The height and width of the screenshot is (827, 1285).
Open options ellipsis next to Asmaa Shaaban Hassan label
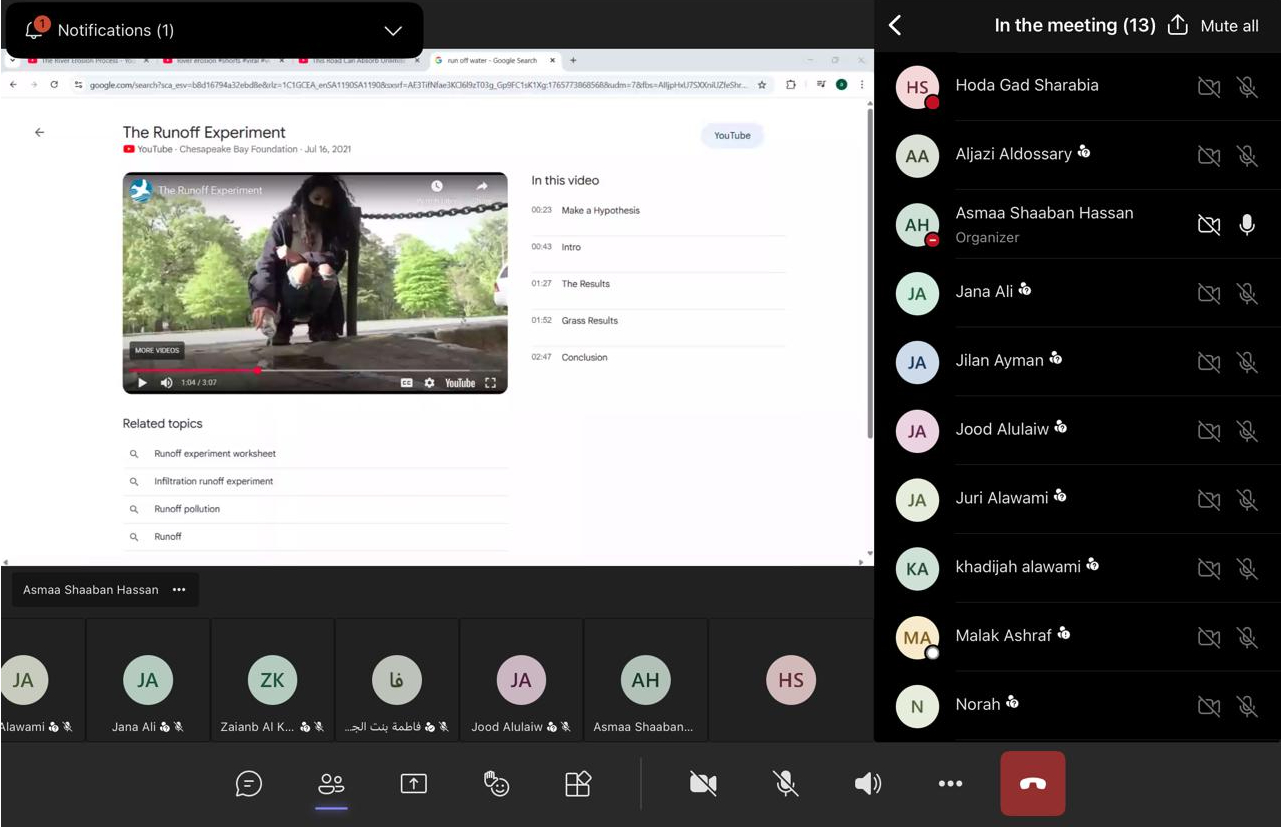(x=179, y=590)
